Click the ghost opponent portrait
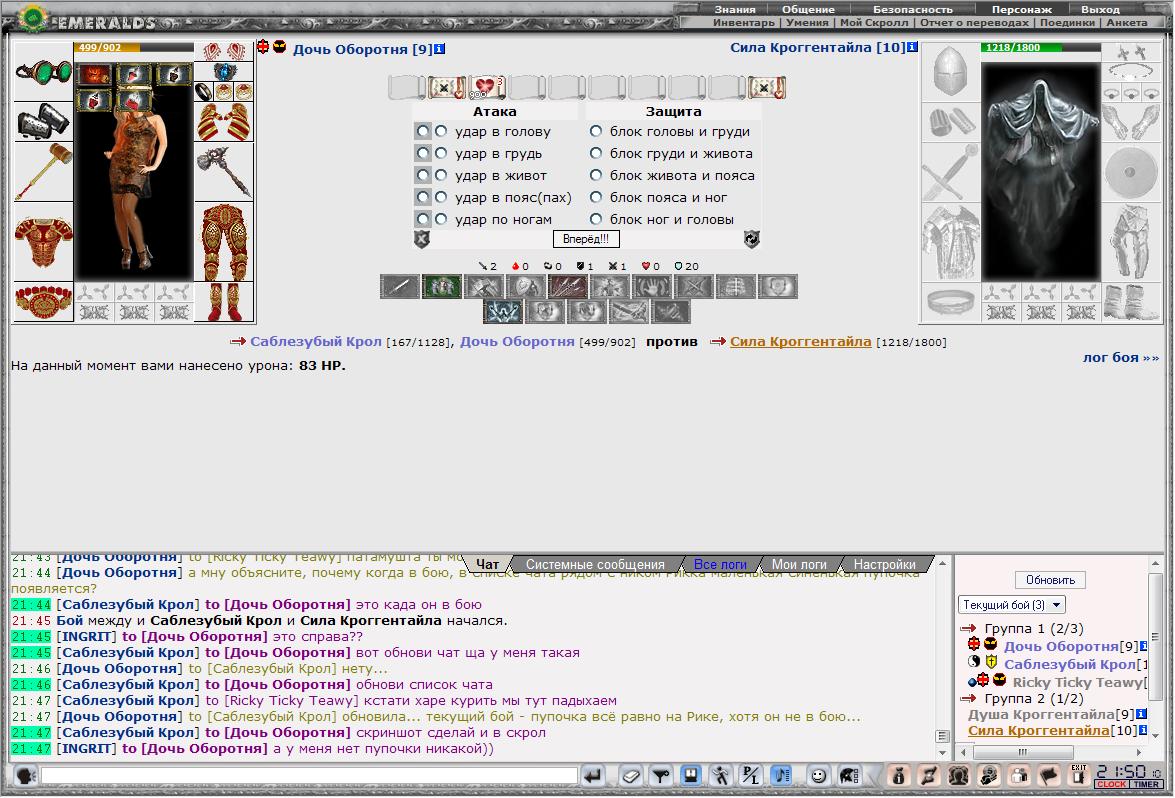 (1040, 171)
